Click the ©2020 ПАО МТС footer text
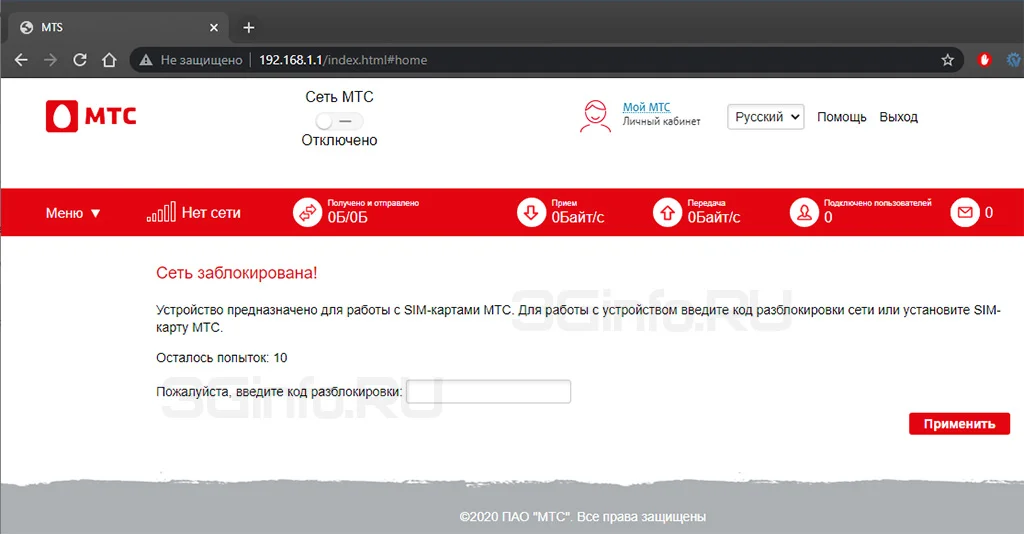Screen dimensions: 1024x534 click(x=583, y=516)
